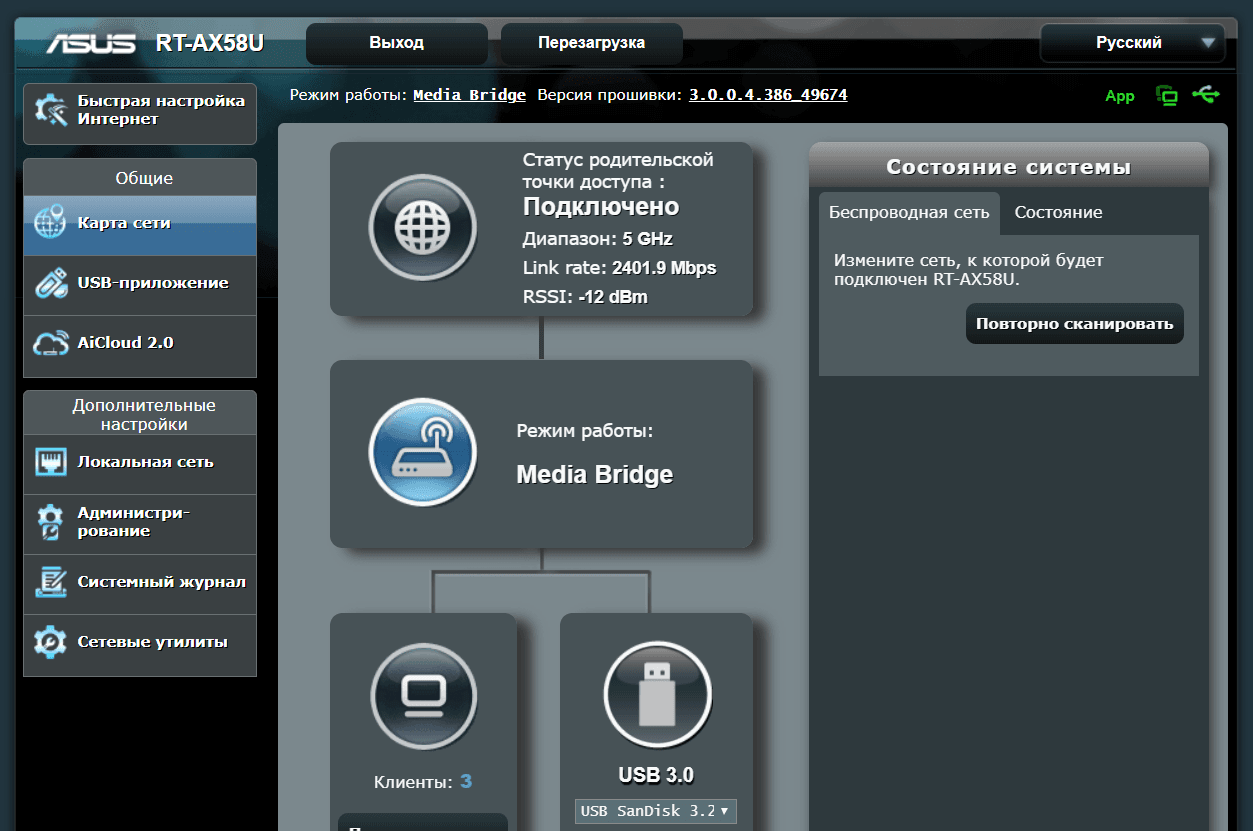Click the clients count number 3

tap(466, 781)
